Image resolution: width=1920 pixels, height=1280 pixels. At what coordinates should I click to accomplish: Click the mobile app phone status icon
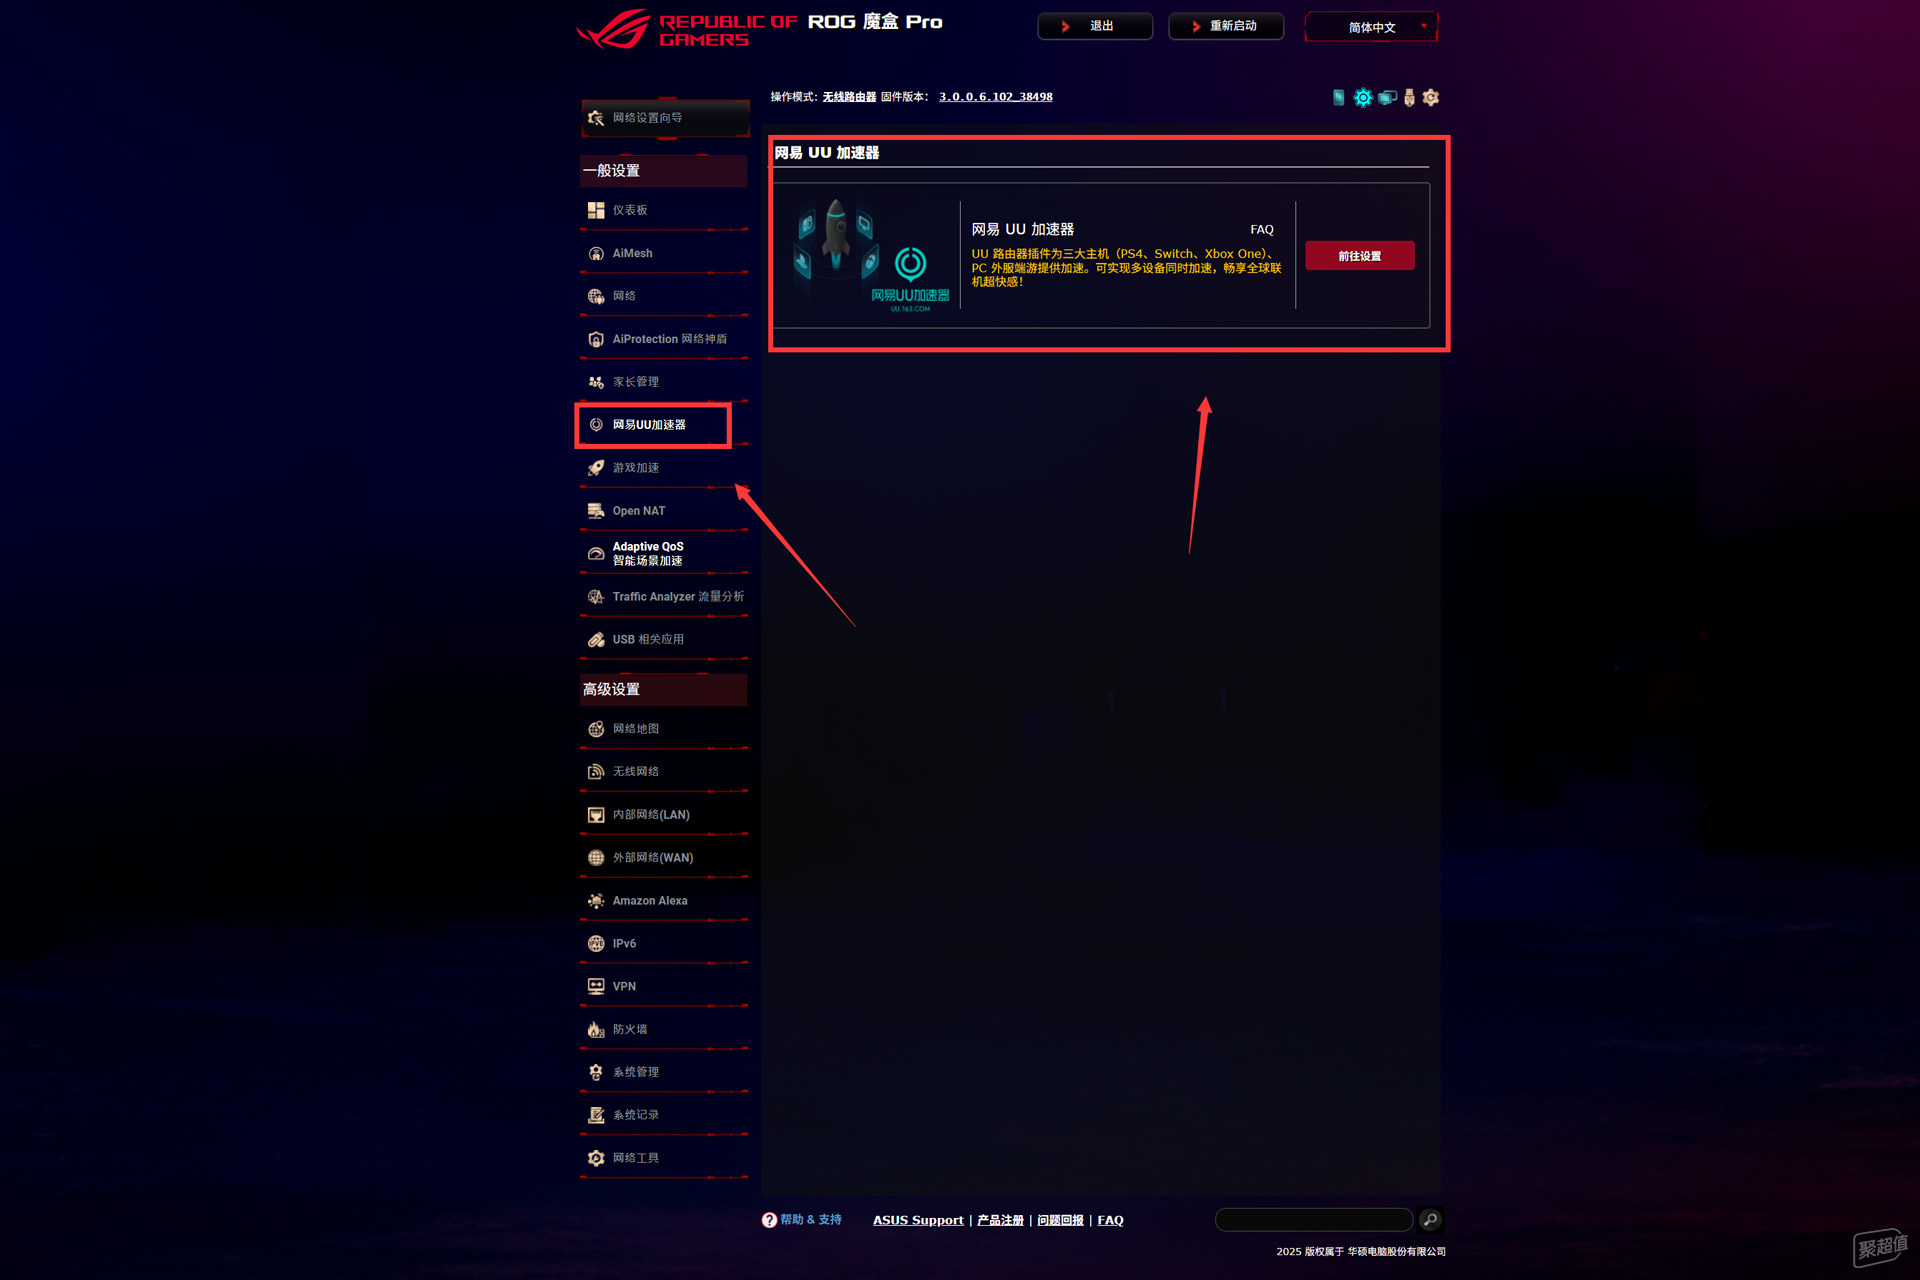(x=1338, y=97)
